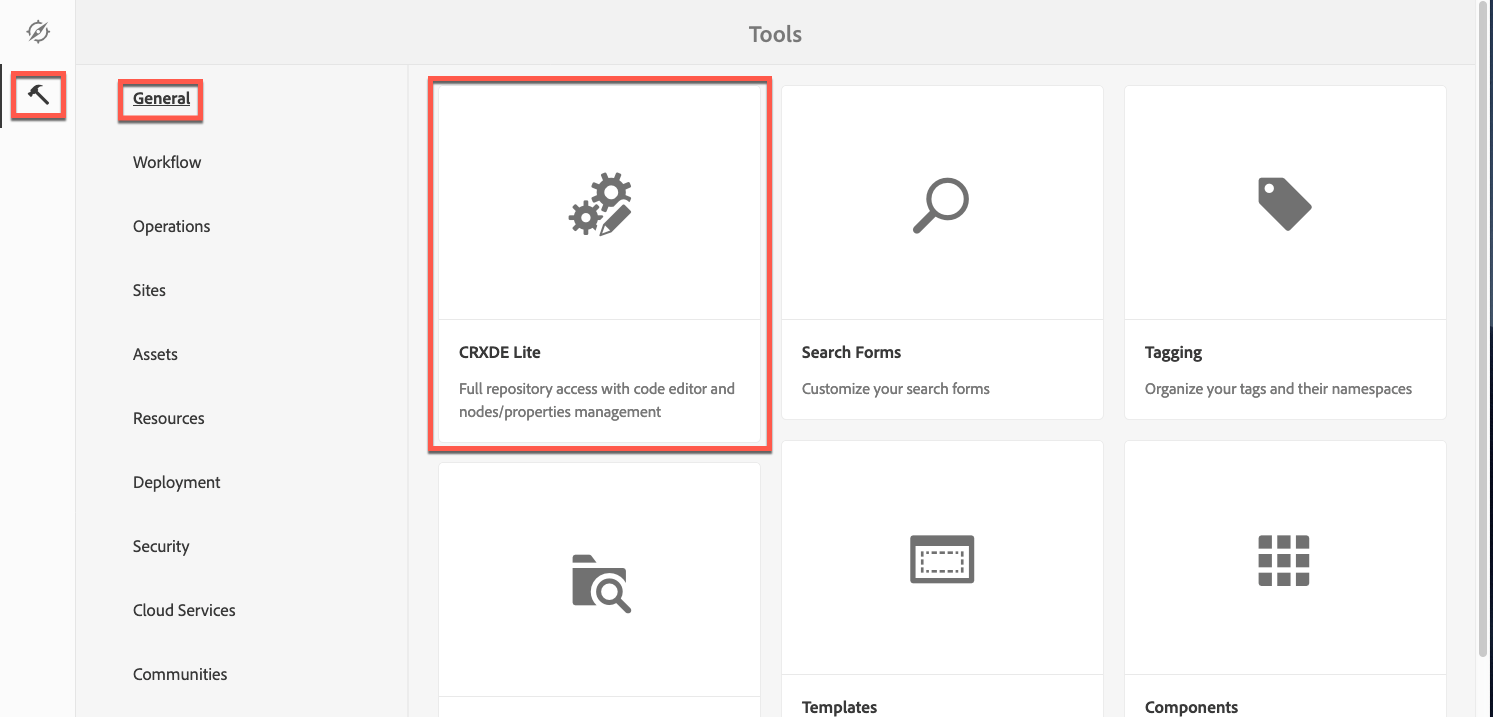Open the Search Forms magnifier icon

pyautogui.click(x=941, y=205)
